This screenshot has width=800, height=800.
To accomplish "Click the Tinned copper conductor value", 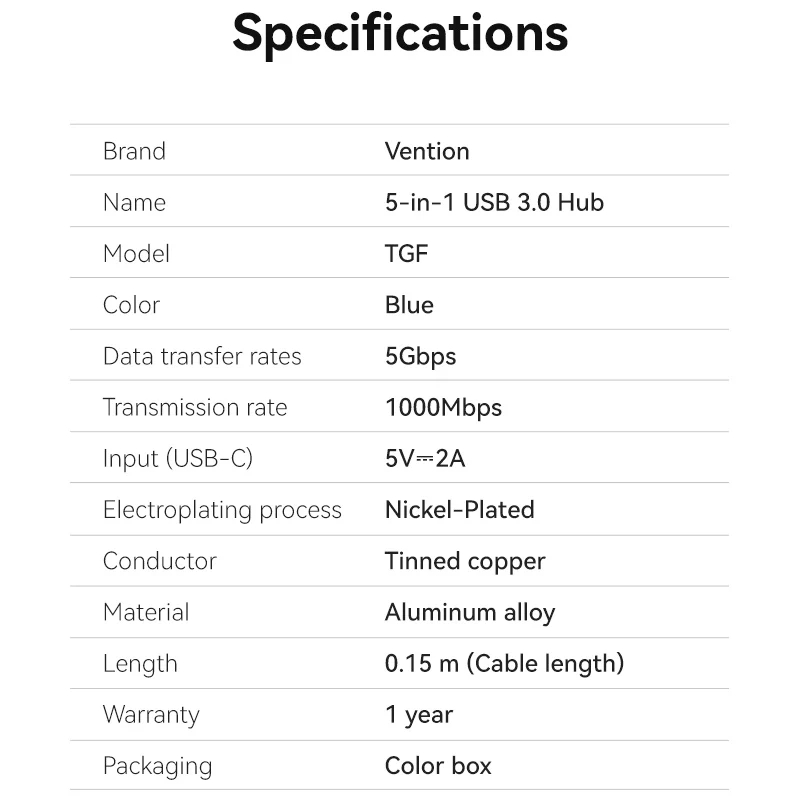I will tap(465, 561).
